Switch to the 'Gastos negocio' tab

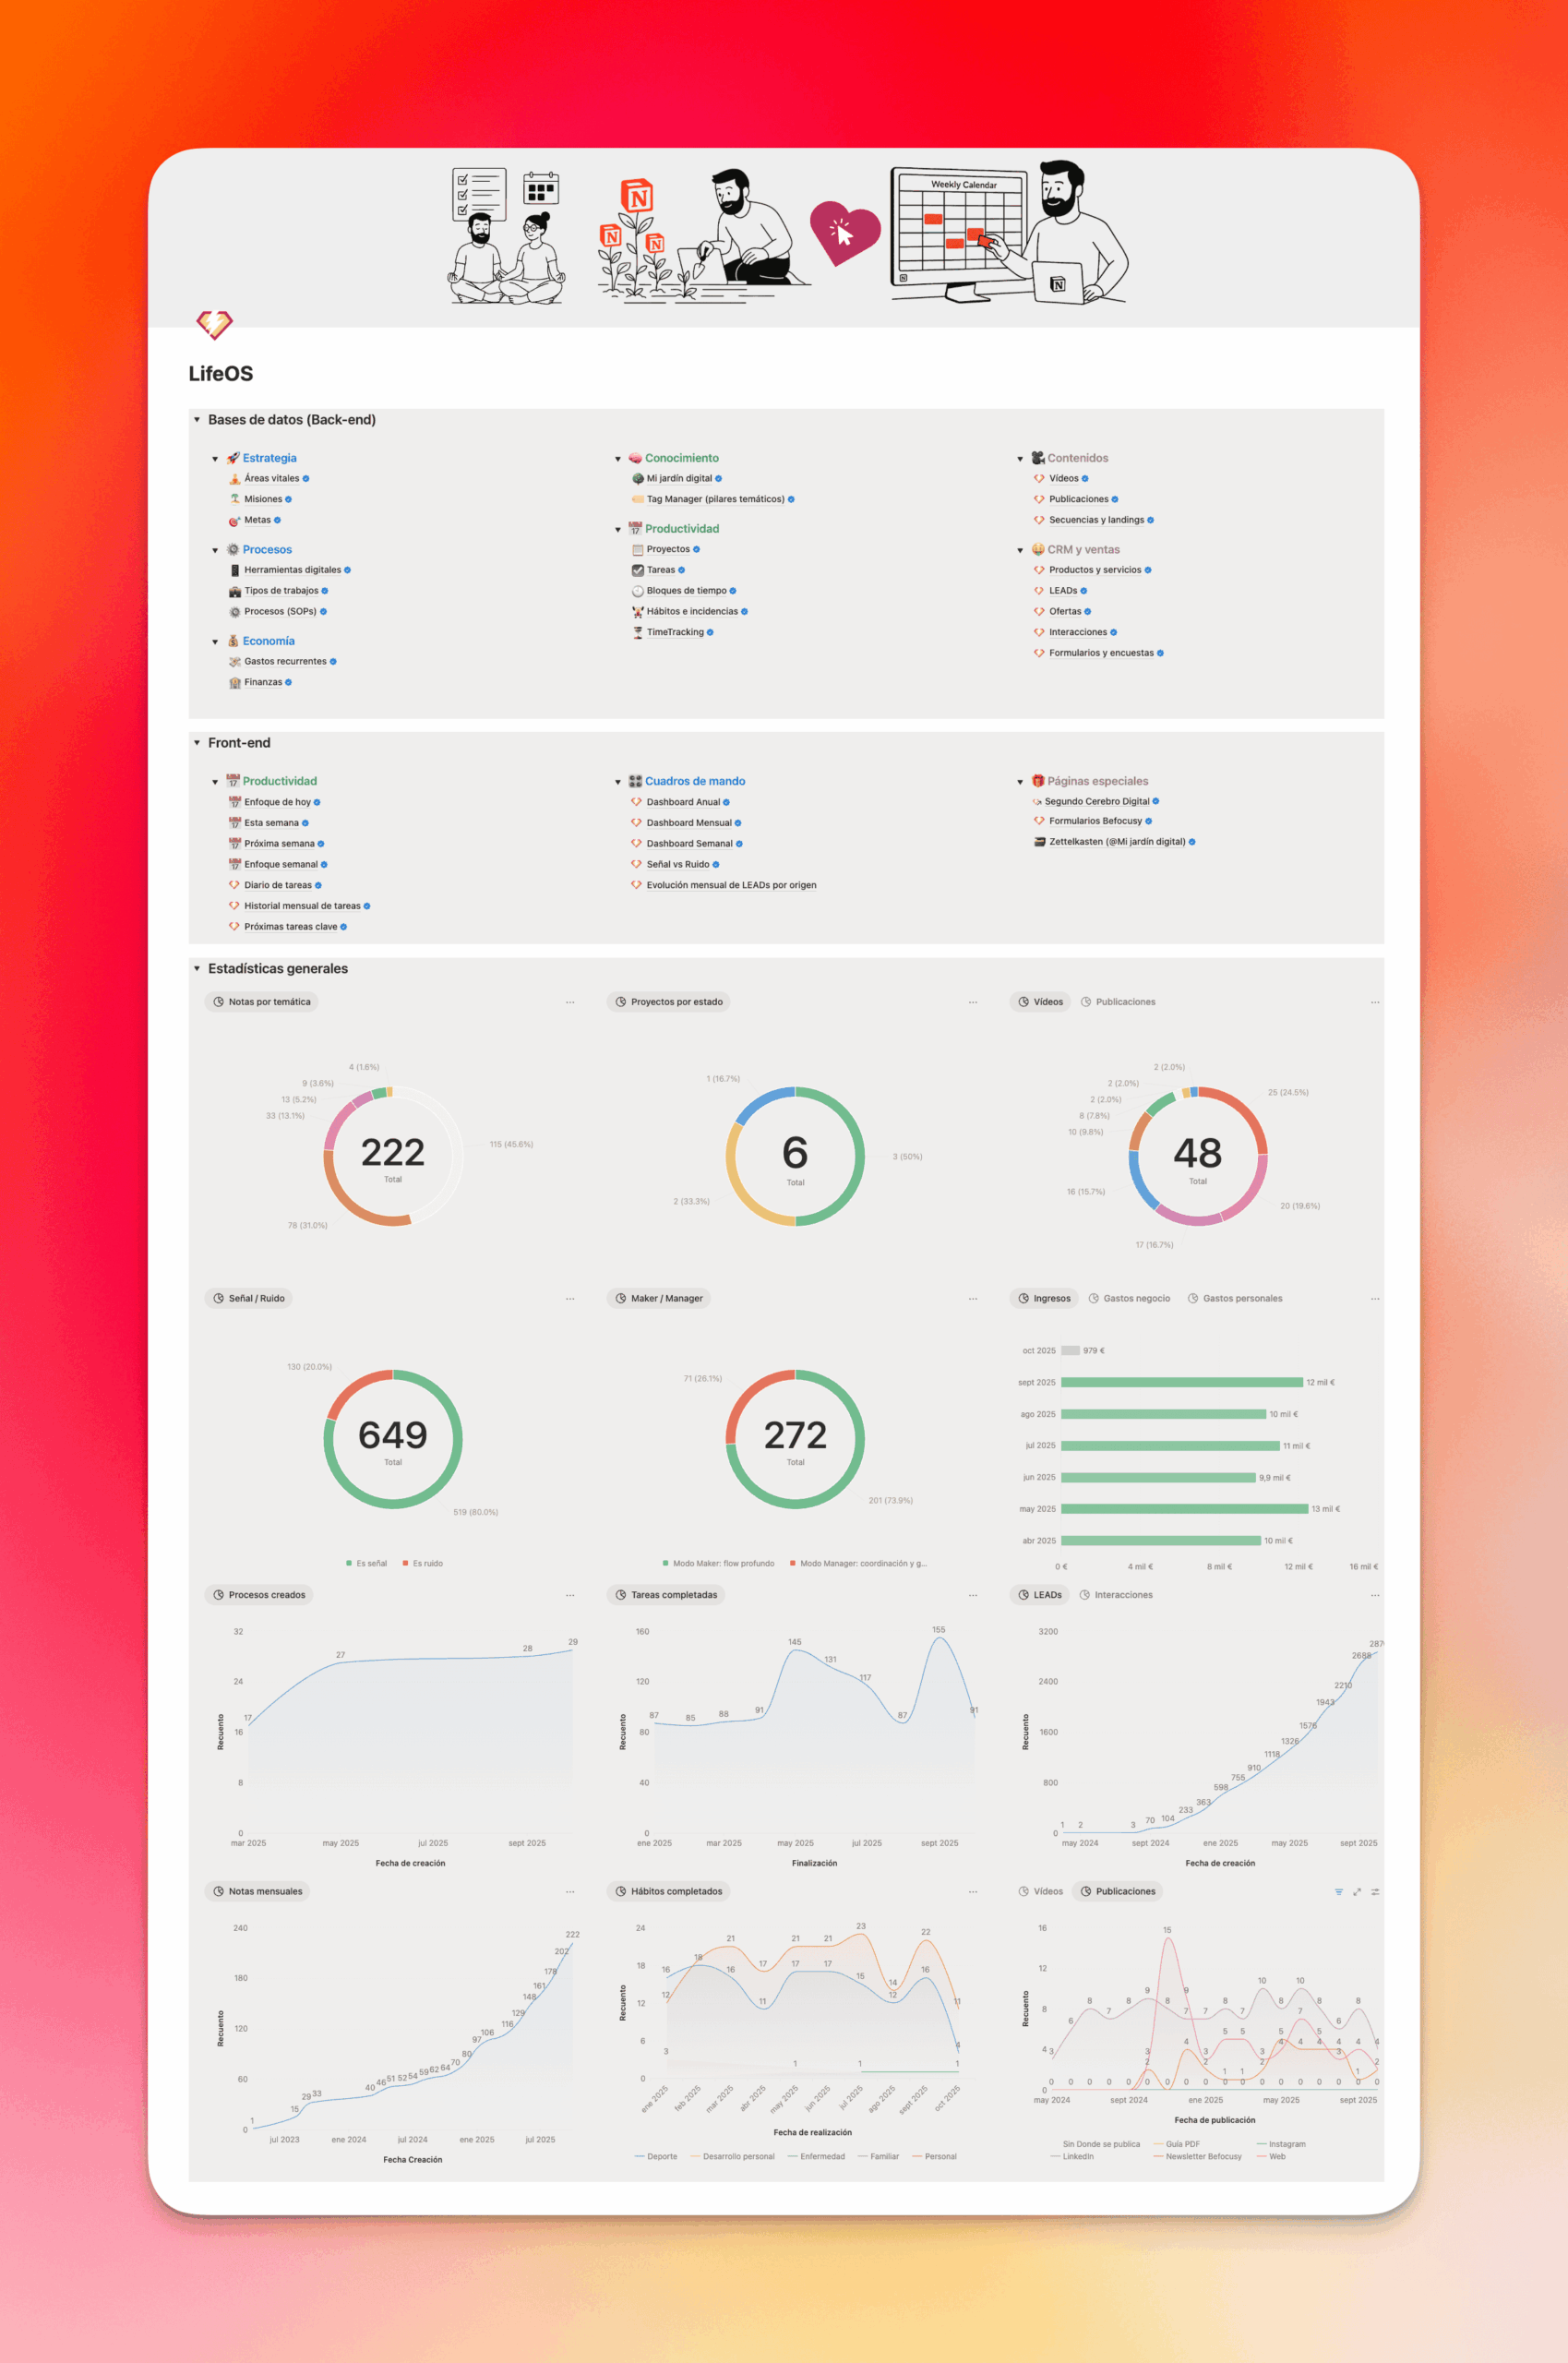pos(1135,1299)
